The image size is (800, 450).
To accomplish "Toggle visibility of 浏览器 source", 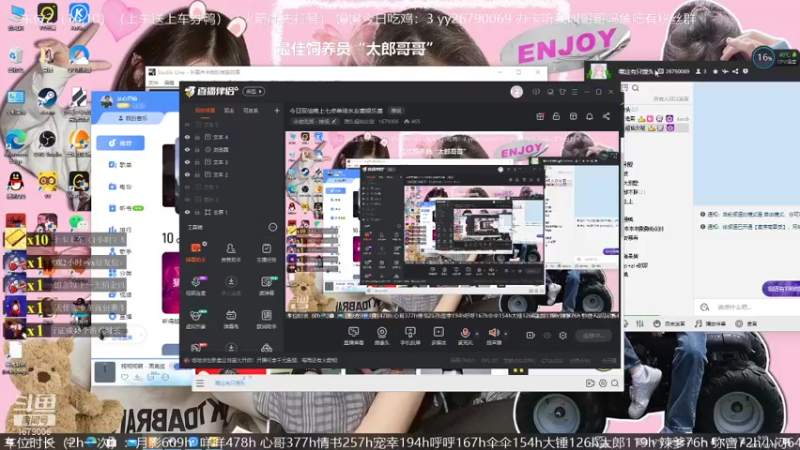I will point(187,149).
